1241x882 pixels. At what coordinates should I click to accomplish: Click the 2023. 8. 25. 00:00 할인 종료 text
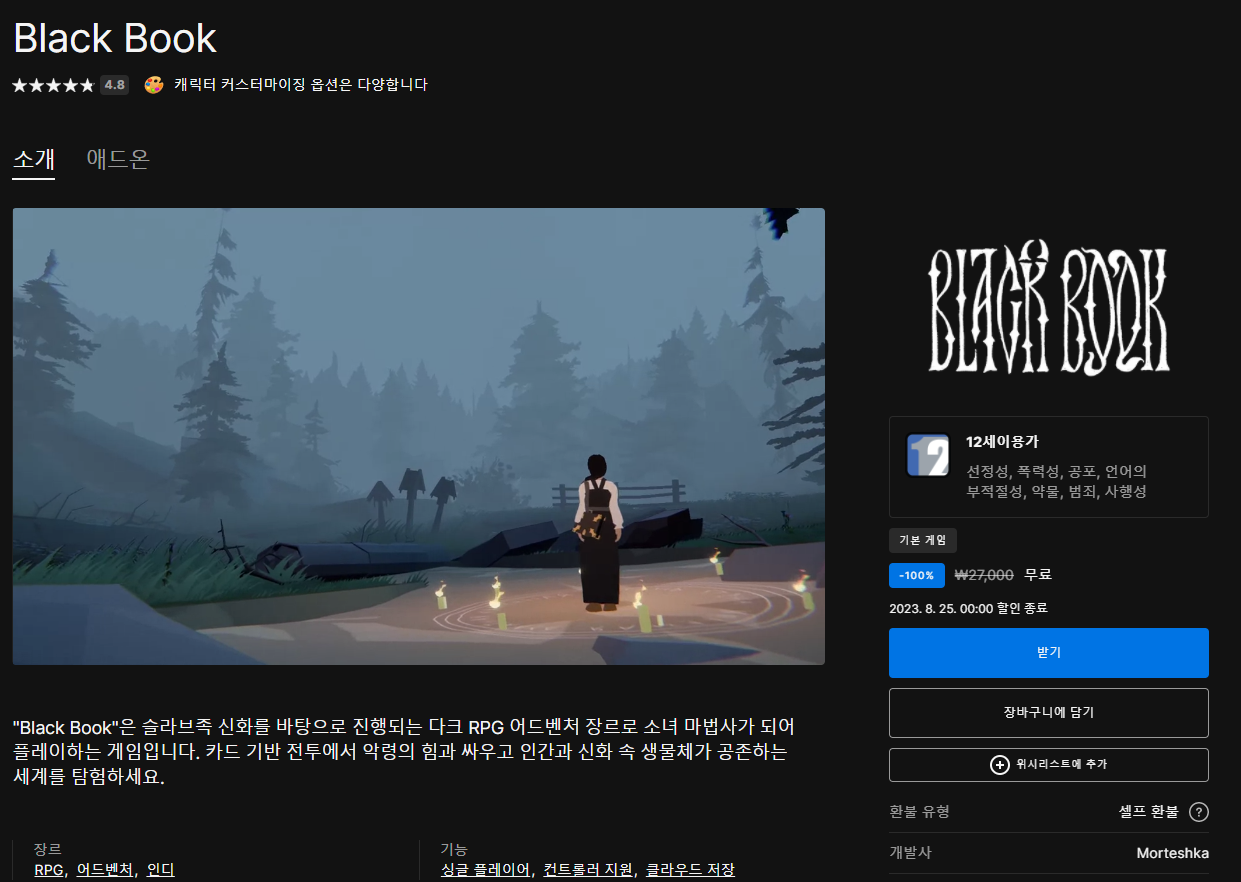click(968, 608)
